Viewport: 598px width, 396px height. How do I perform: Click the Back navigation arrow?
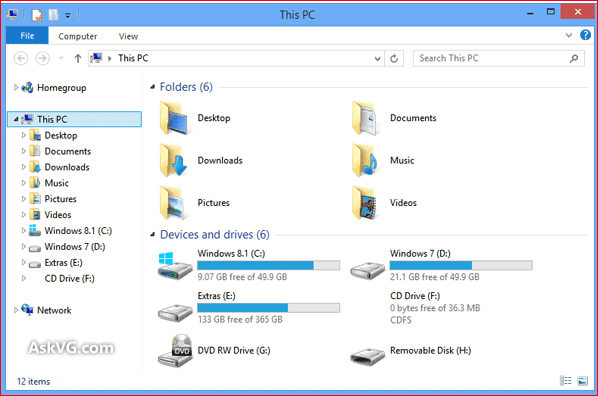pos(21,58)
